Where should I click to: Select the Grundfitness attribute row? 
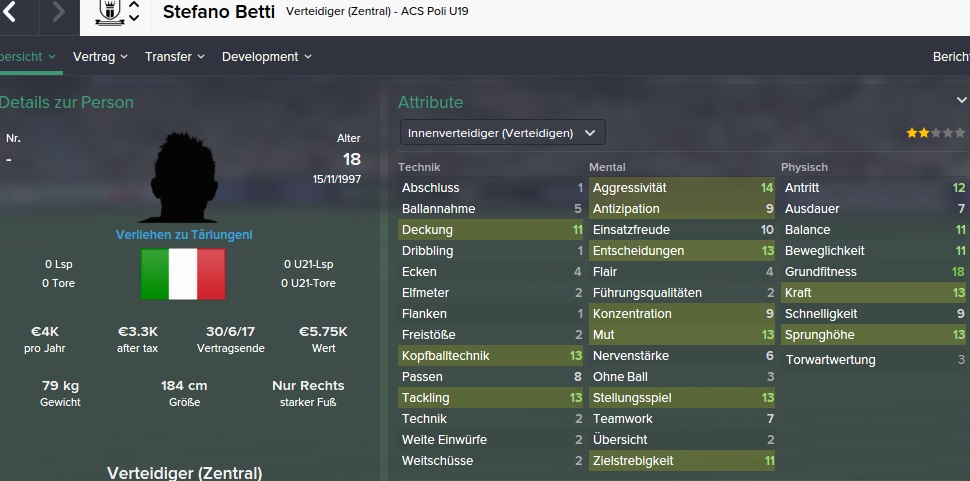(x=874, y=272)
